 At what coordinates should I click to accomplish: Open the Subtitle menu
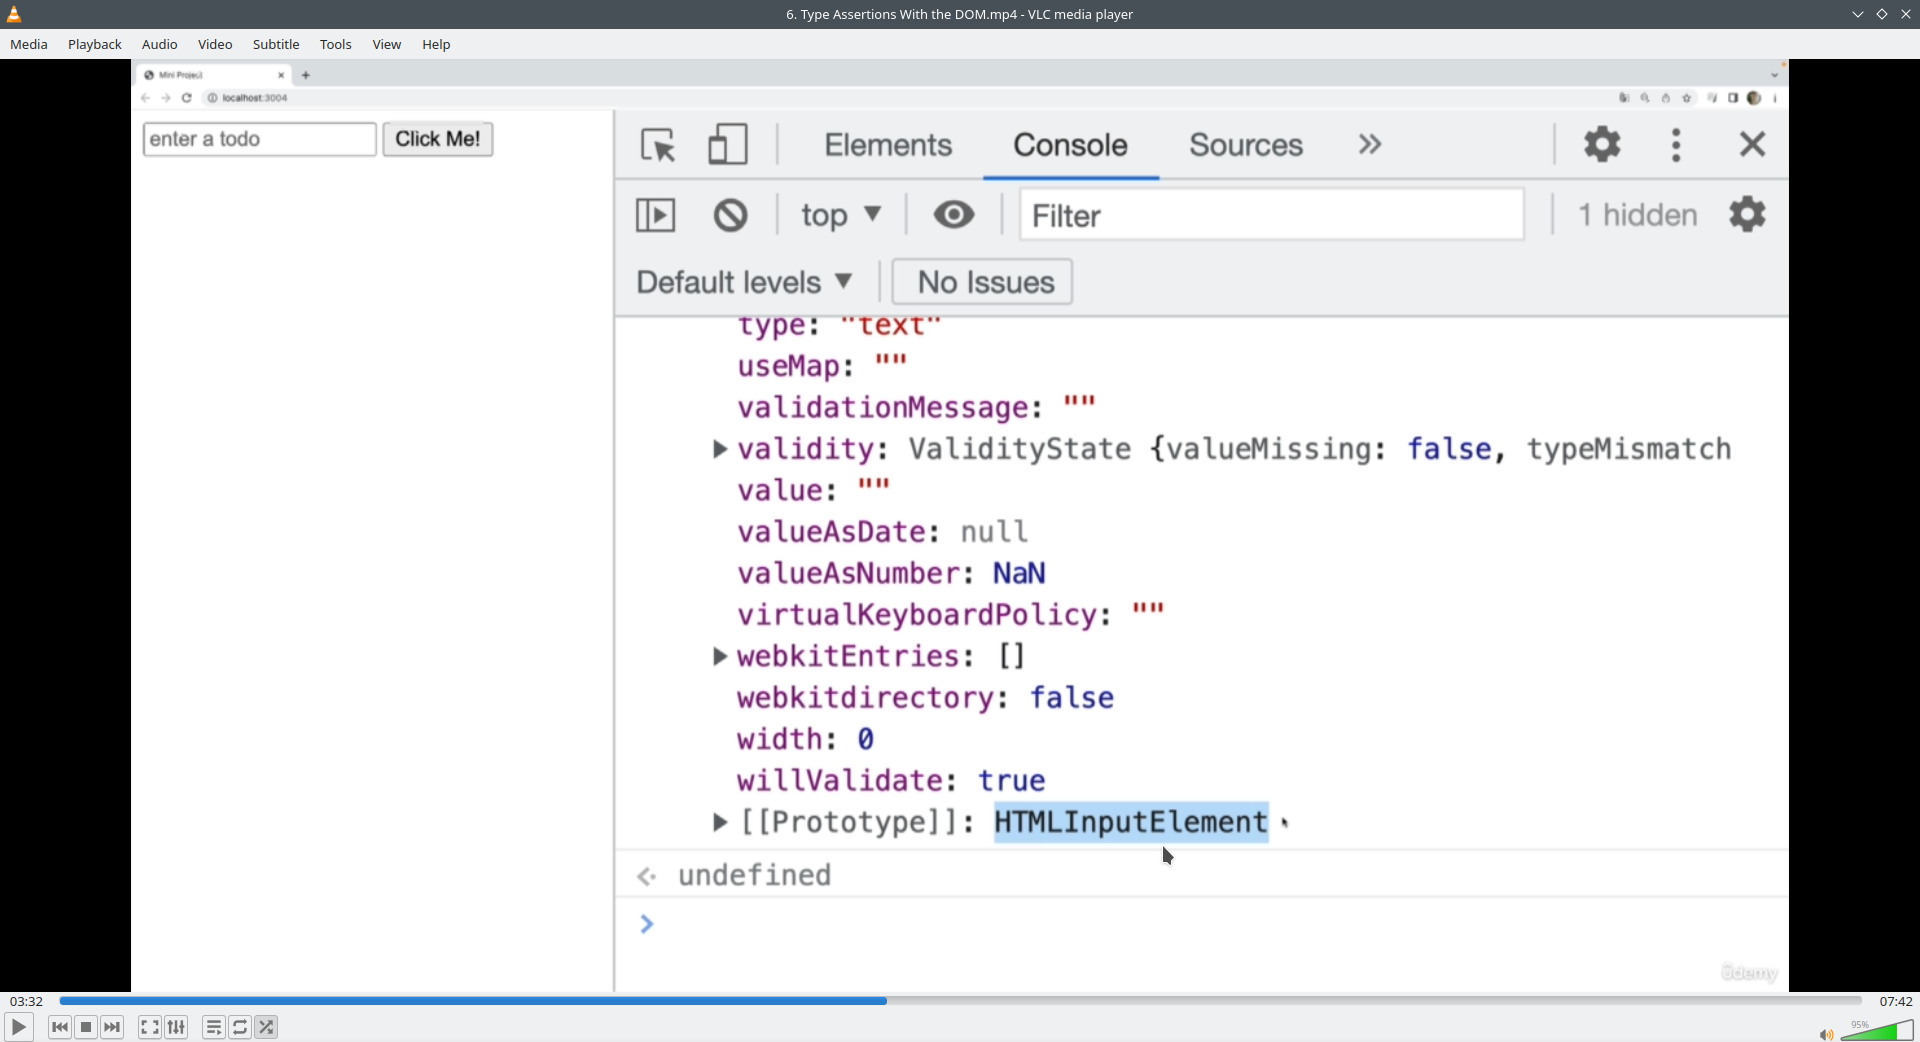tap(276, 44)
